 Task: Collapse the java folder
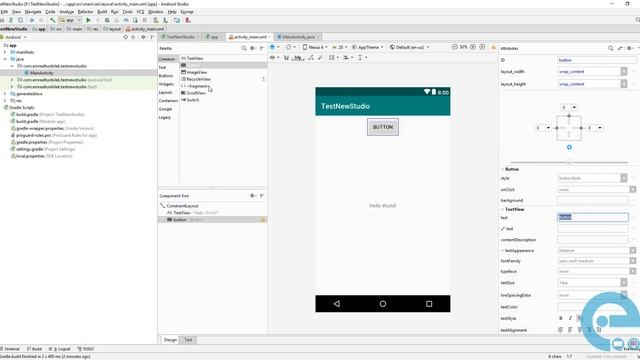point(5,59)
